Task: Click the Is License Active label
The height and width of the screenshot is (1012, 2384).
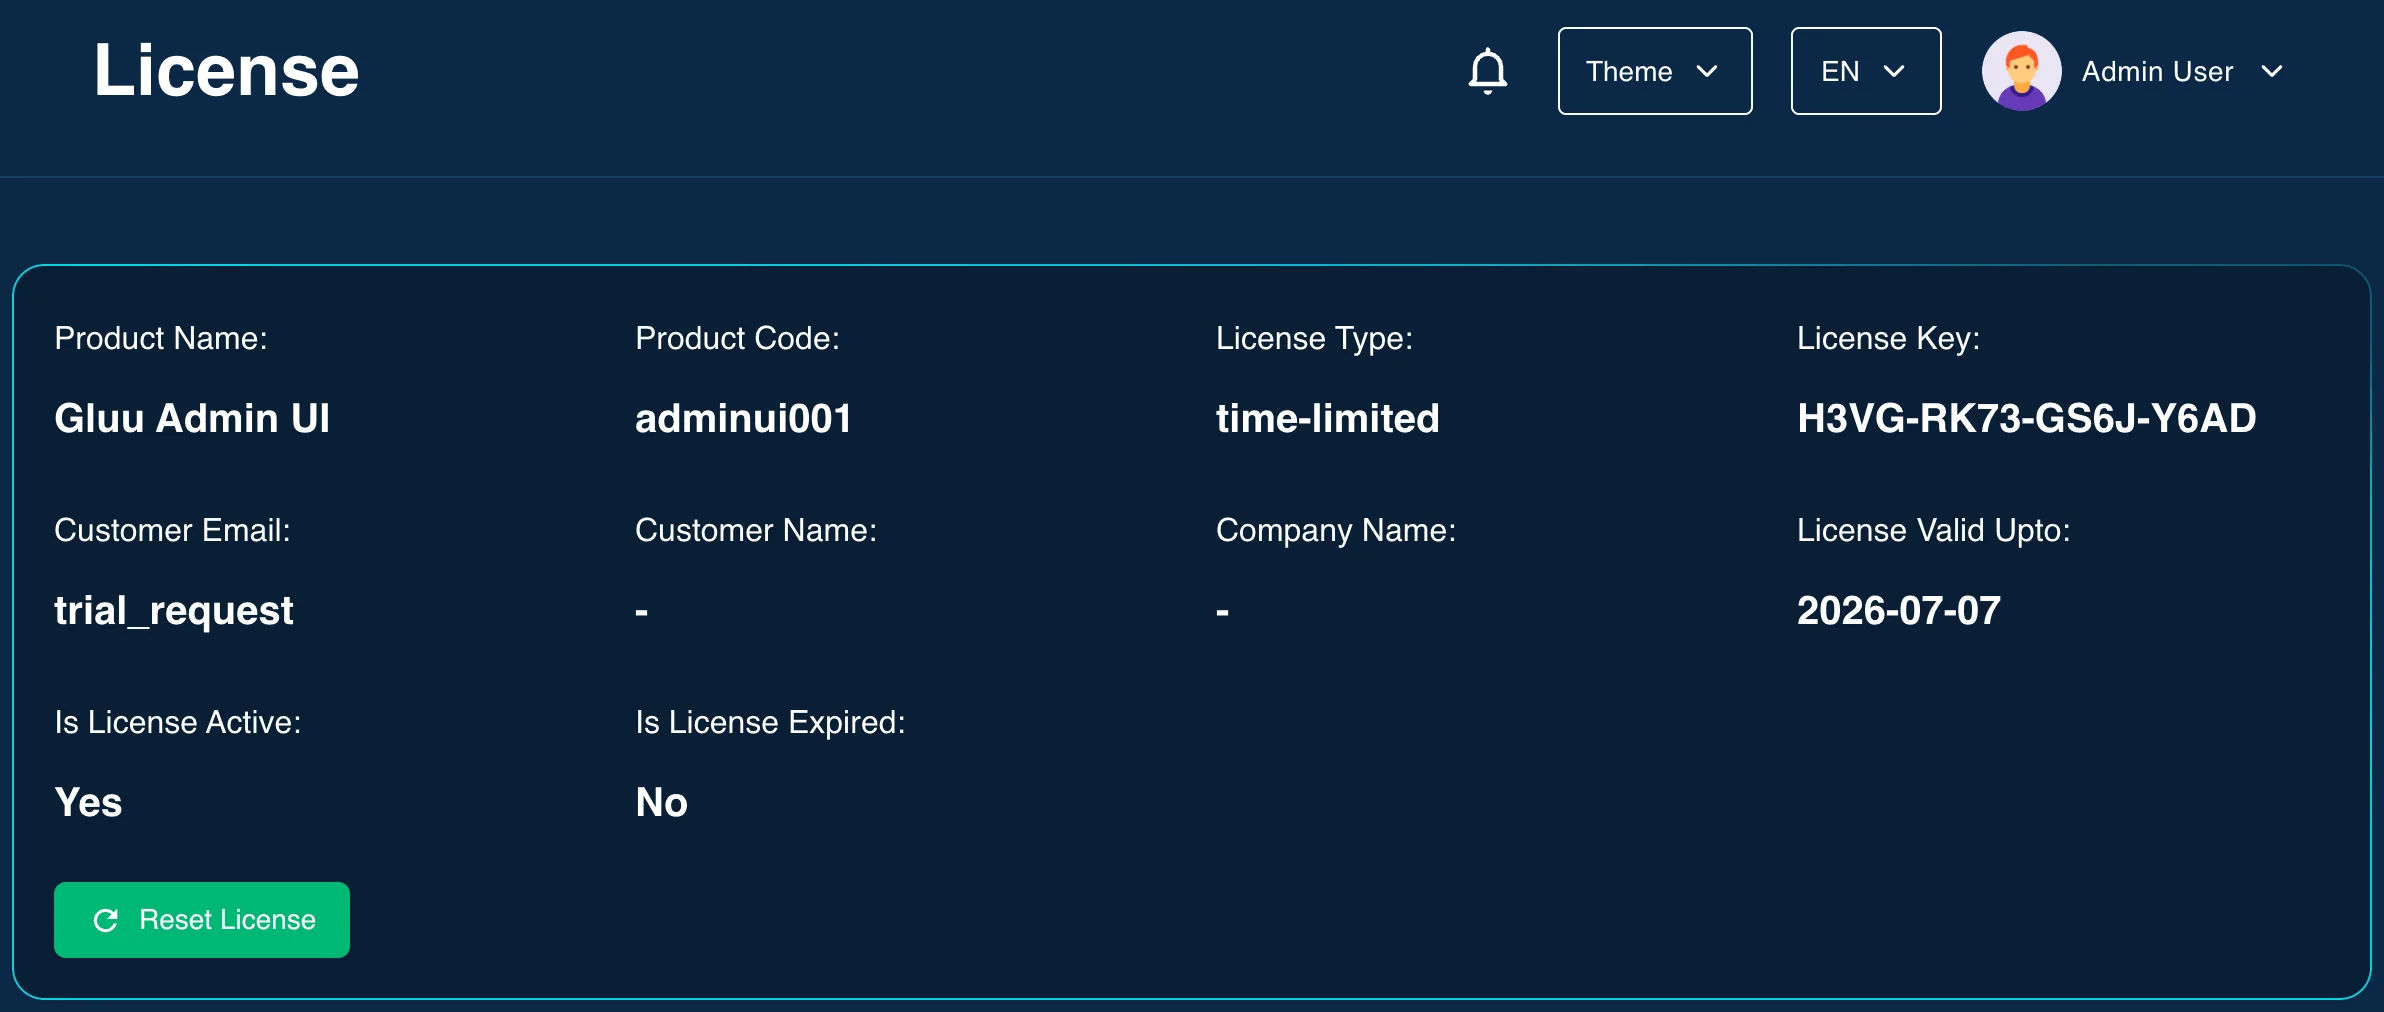Action: click(178, 722)
